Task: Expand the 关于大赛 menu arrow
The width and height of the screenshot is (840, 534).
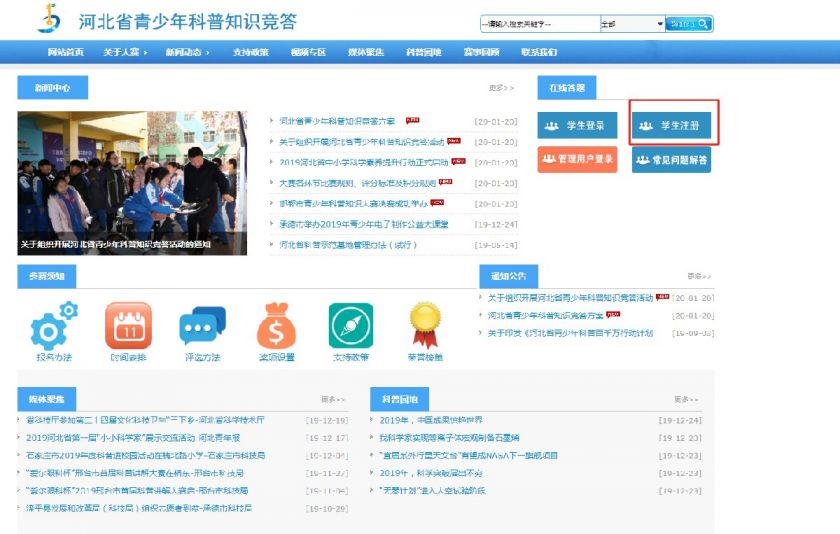Action: point(145,52)
